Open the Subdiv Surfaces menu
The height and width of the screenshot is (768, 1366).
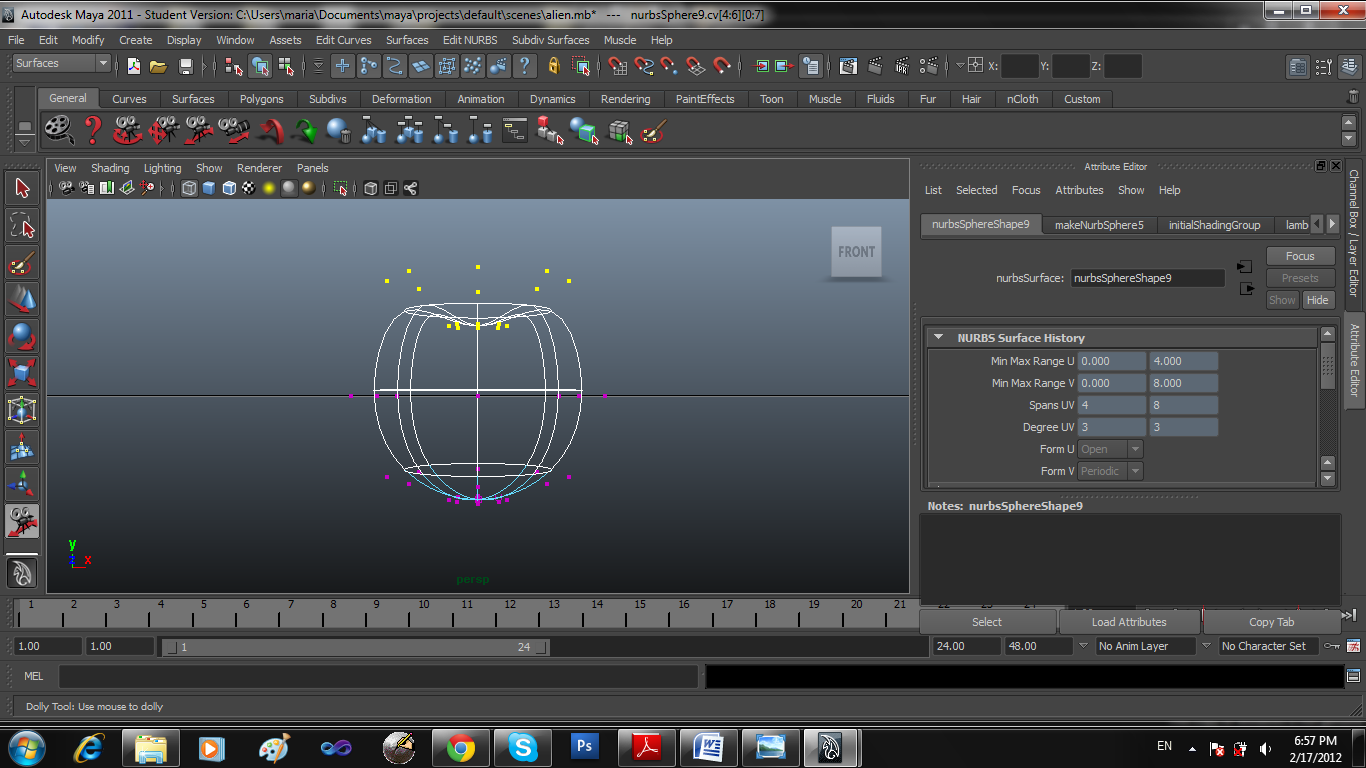click(x=550, y=40)
